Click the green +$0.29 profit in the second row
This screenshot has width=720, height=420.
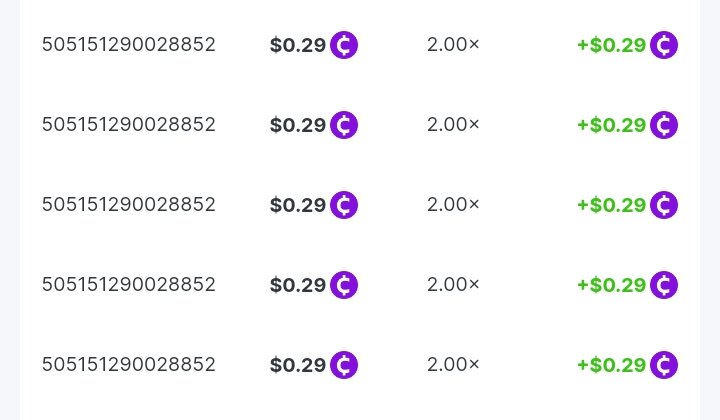click(x=611, y=125)
